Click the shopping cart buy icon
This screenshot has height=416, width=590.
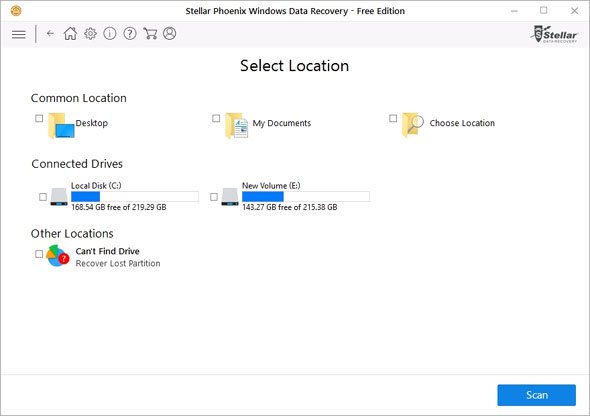pyautogui.click(x=150, y=33)
